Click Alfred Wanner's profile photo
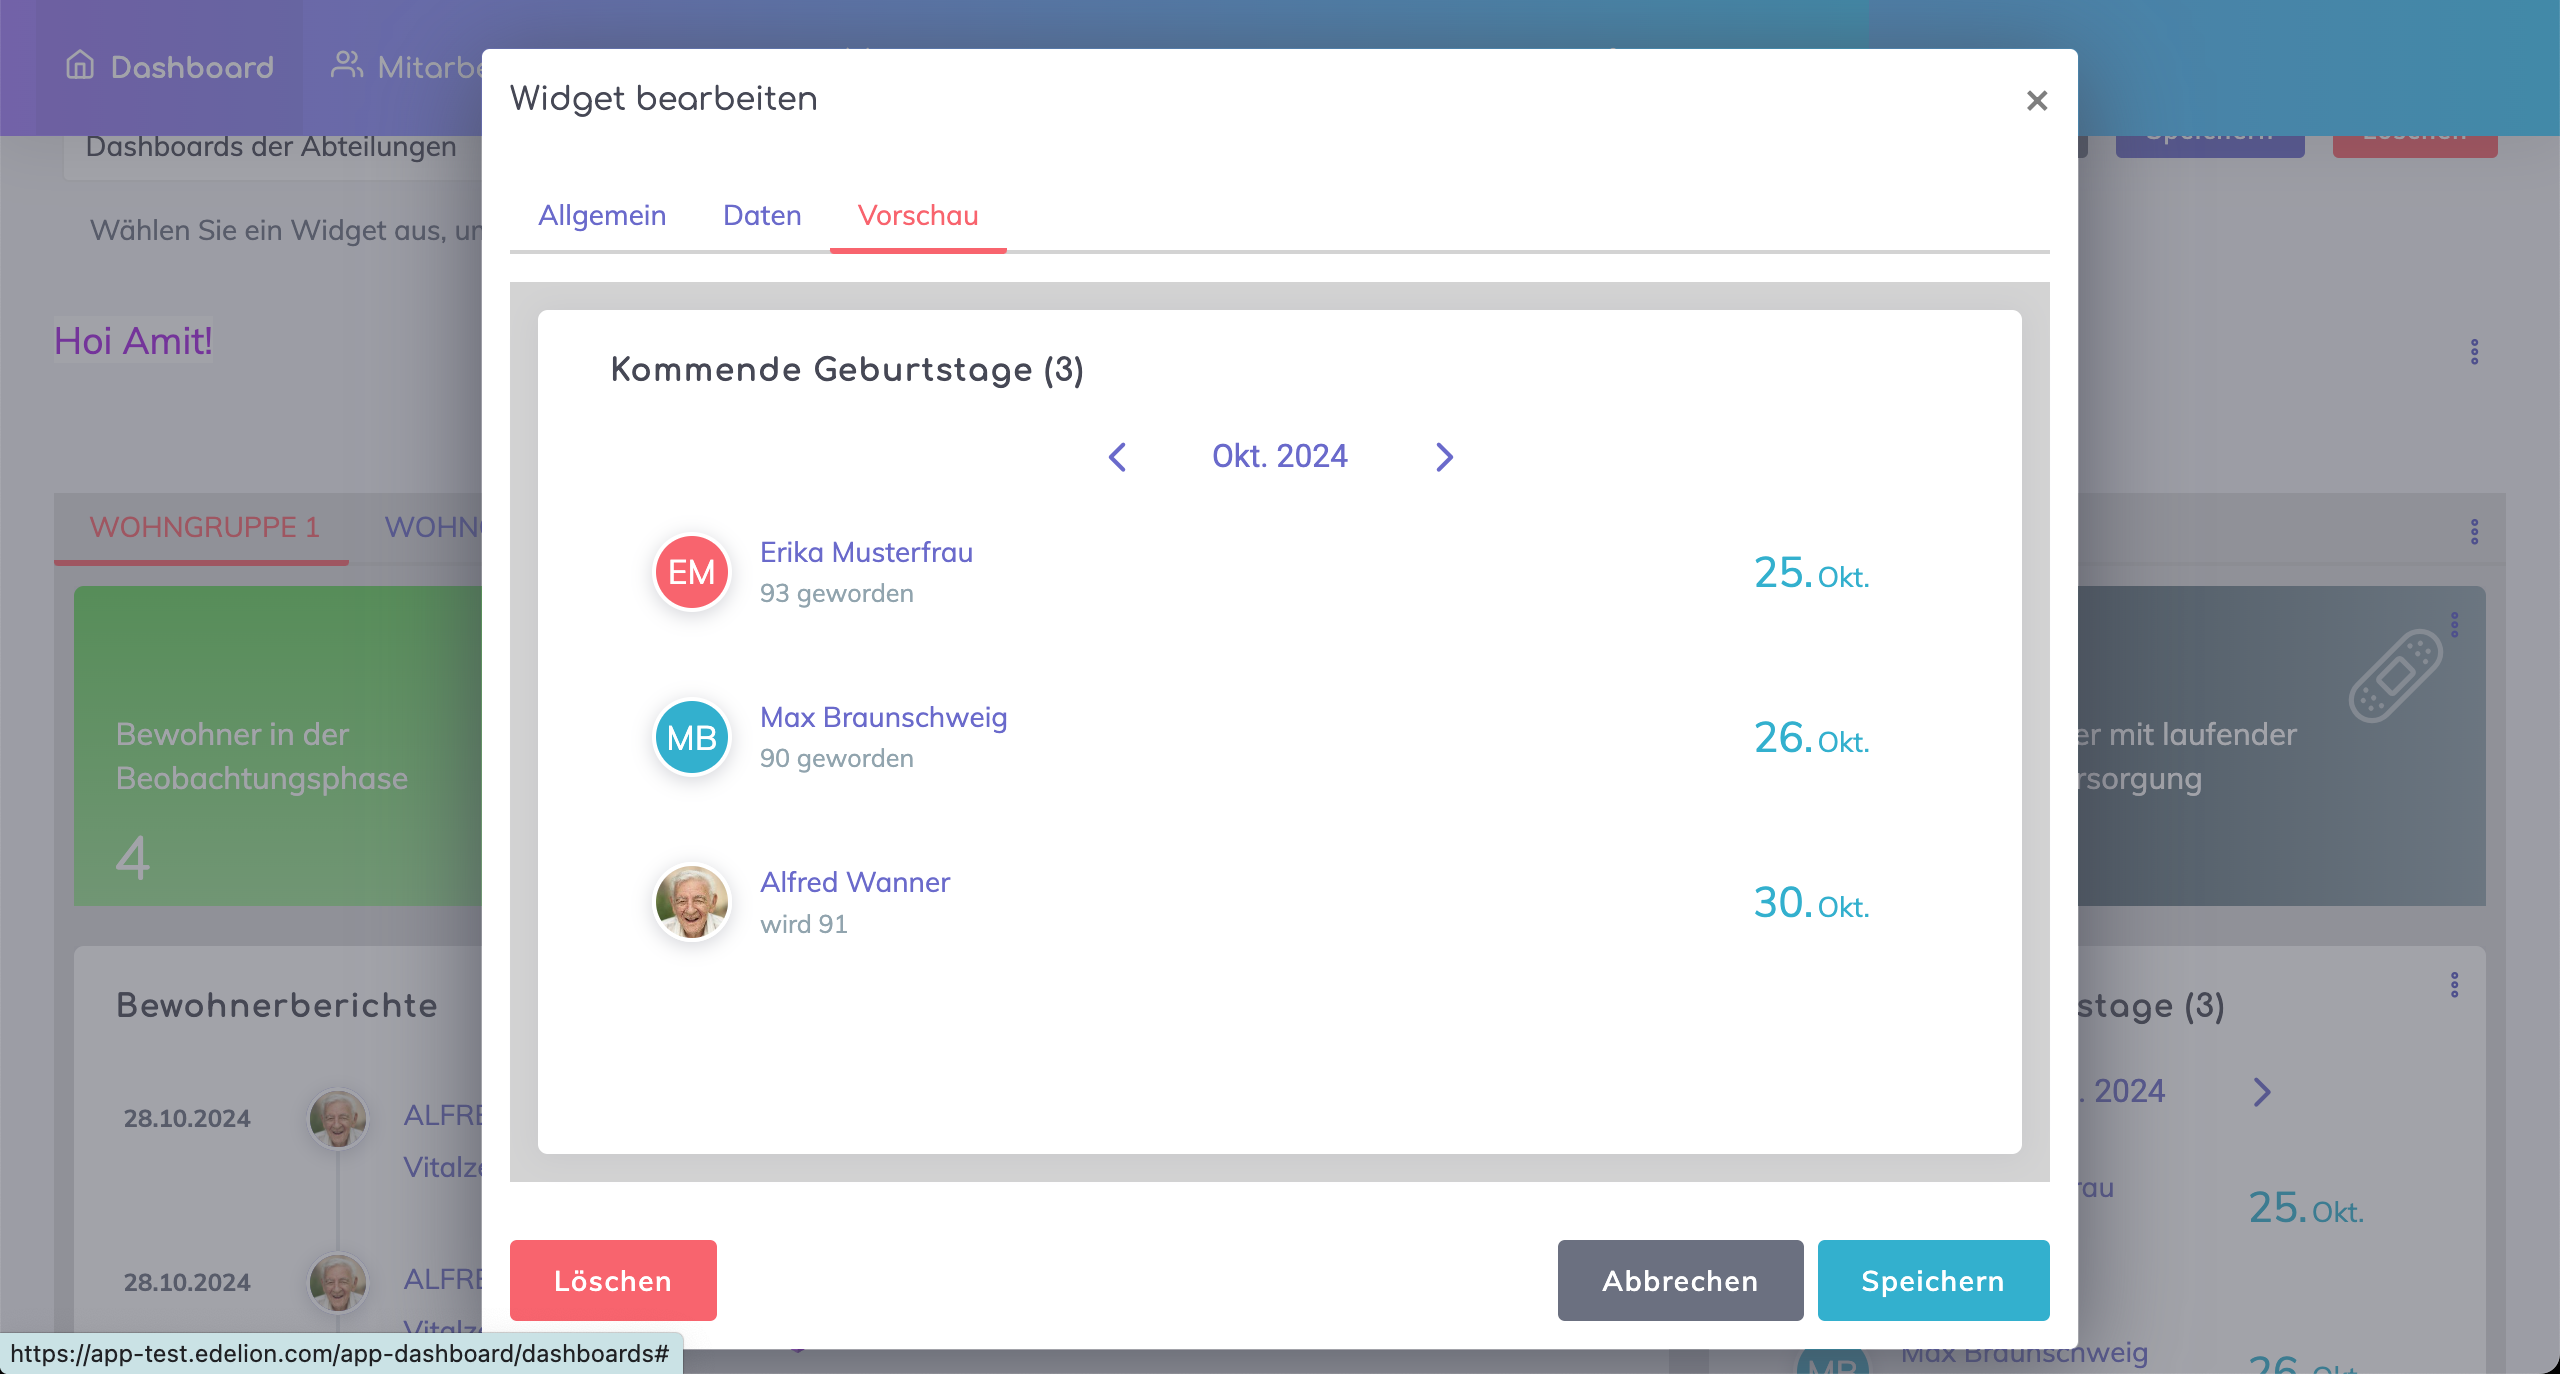 (691, 902)
